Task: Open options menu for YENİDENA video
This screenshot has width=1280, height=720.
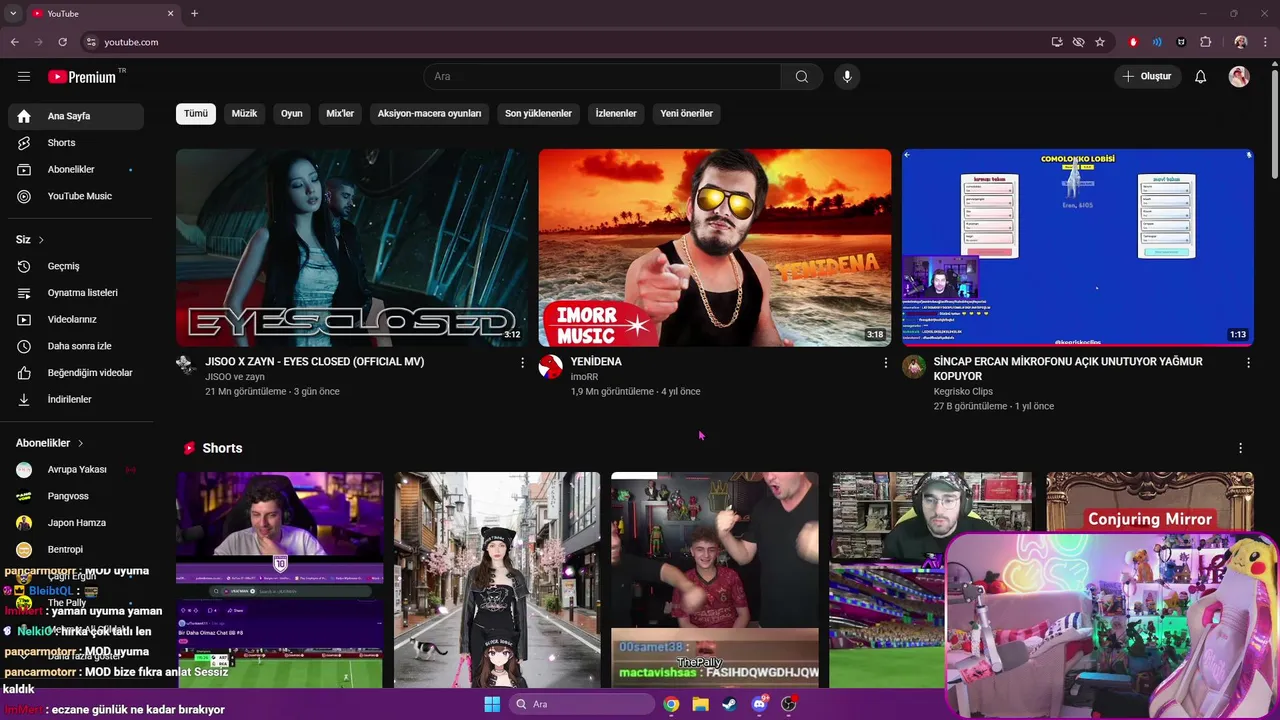Action: tap(885, 363)
